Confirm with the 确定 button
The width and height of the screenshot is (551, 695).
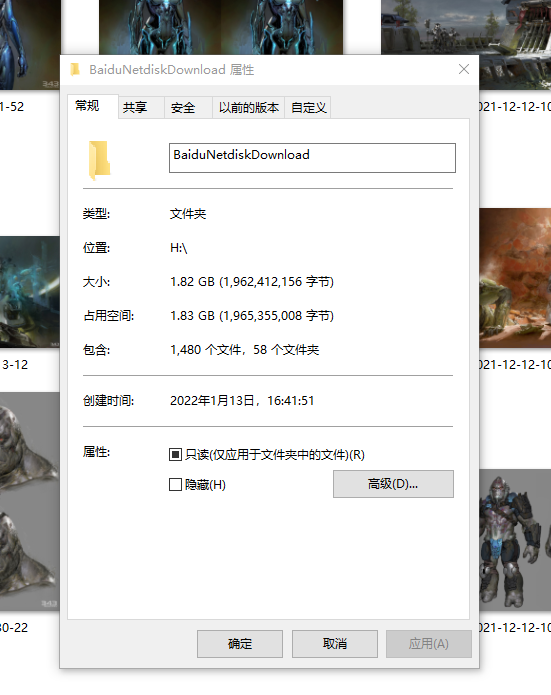240,644
